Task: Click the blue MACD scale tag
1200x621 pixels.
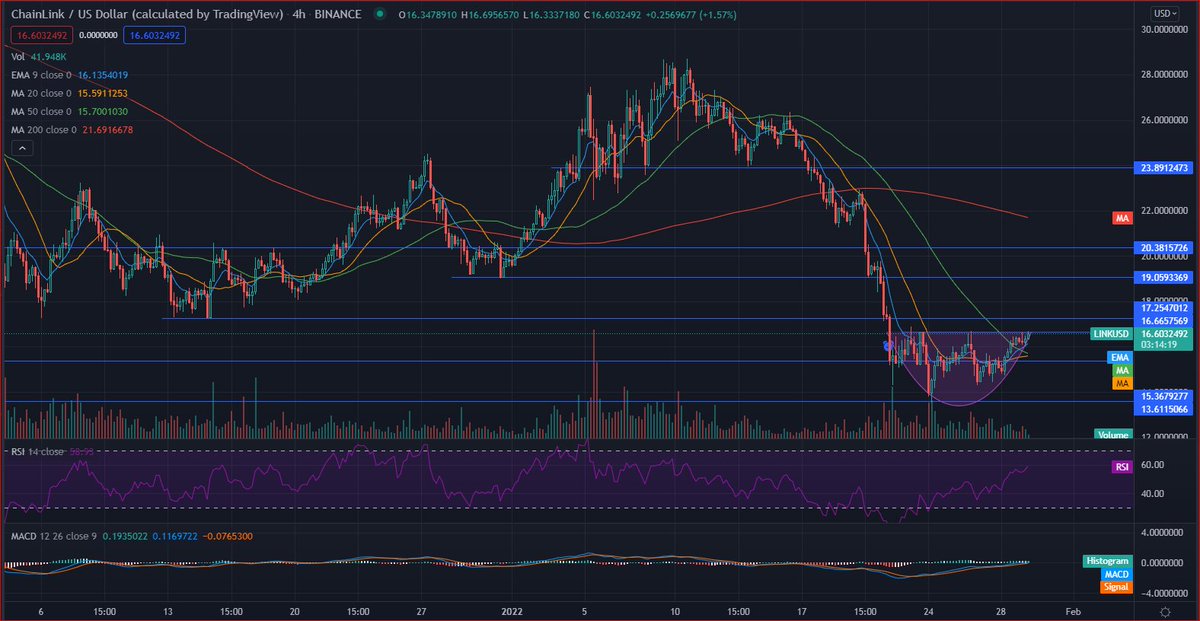Action: click(1116, 575)
